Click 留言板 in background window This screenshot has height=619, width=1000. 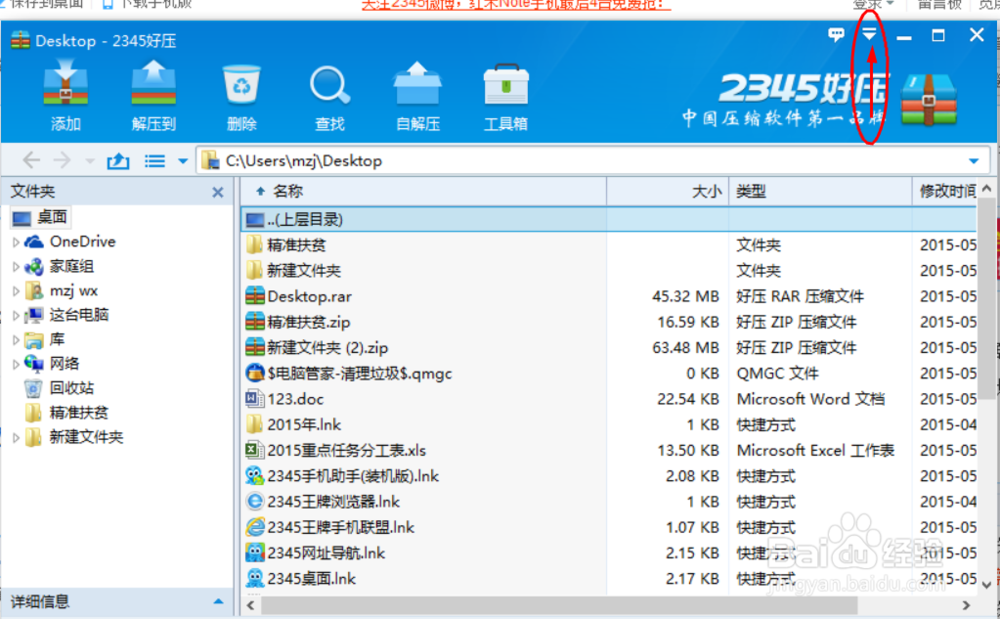click(939, 4)
